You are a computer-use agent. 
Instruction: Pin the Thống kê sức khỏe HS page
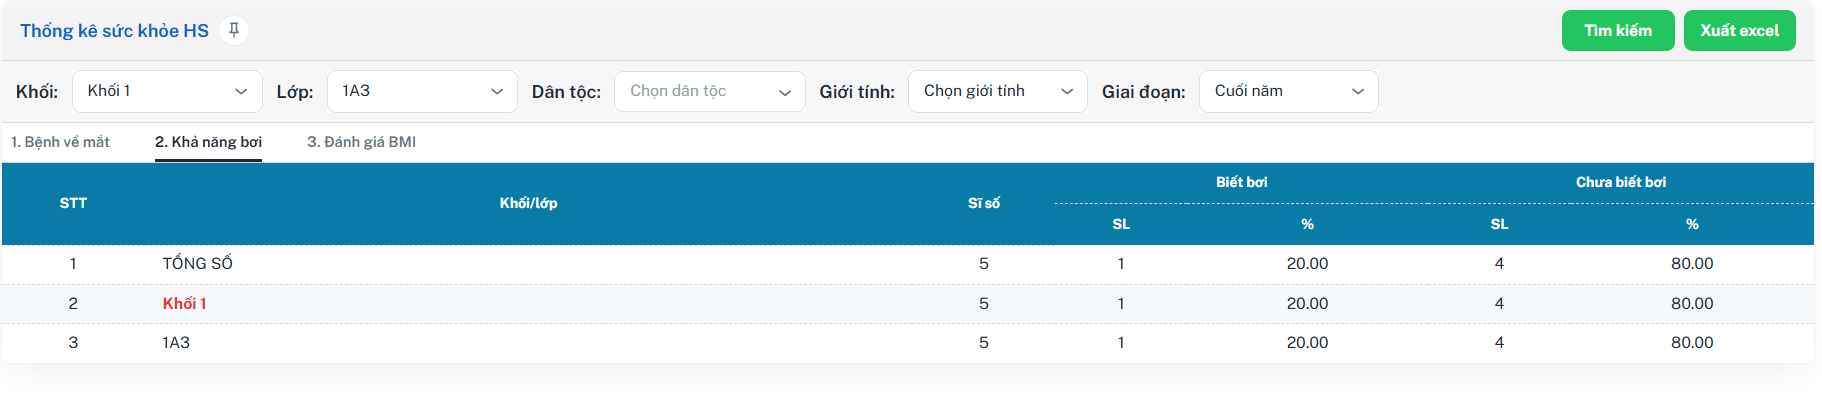coord(234,30)
